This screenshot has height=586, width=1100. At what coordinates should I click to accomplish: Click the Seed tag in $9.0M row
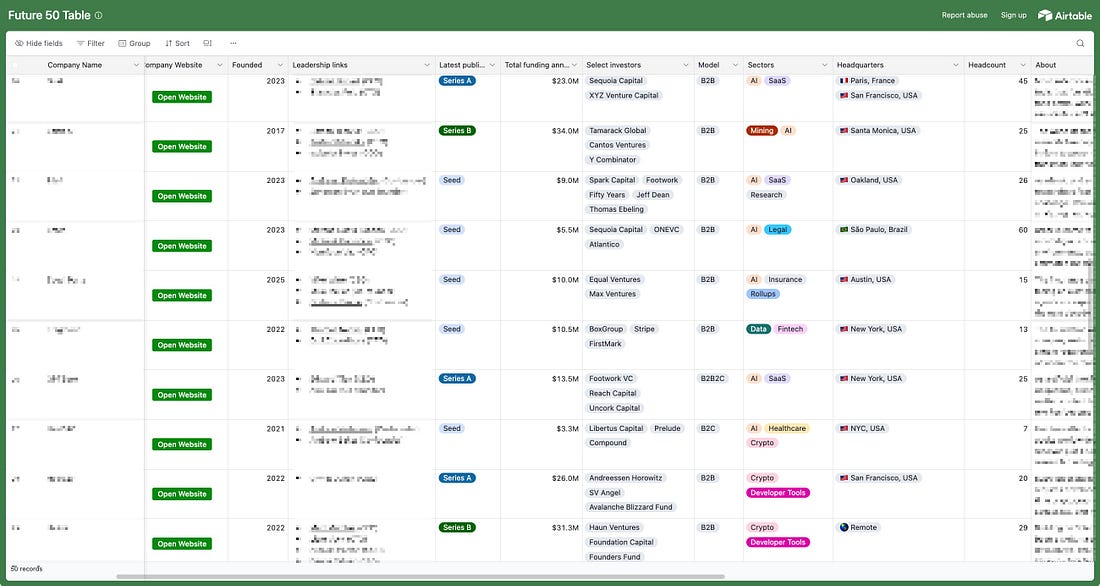click(x=452, y=180)
